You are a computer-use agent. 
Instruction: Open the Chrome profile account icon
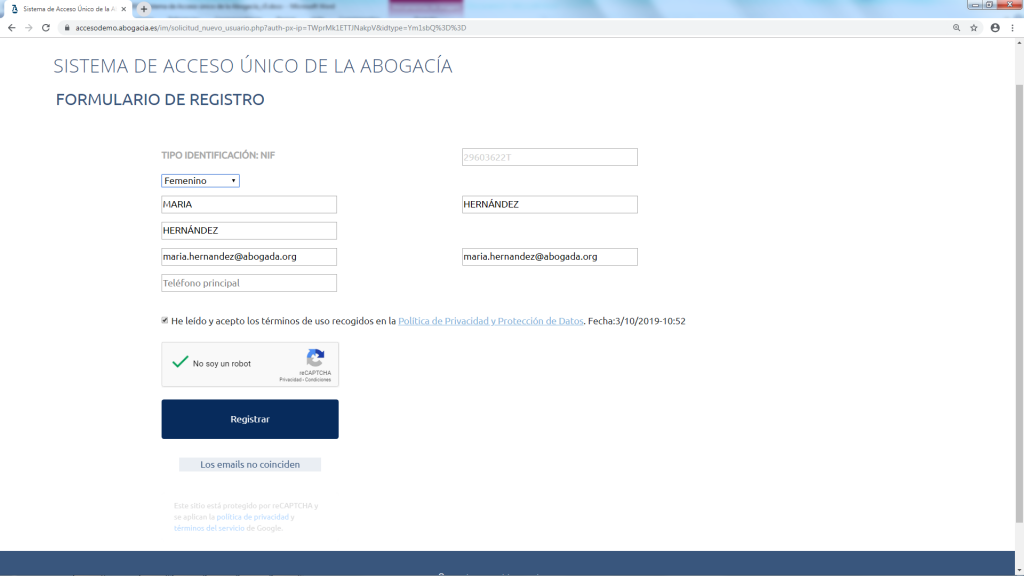tap(995, 28)
